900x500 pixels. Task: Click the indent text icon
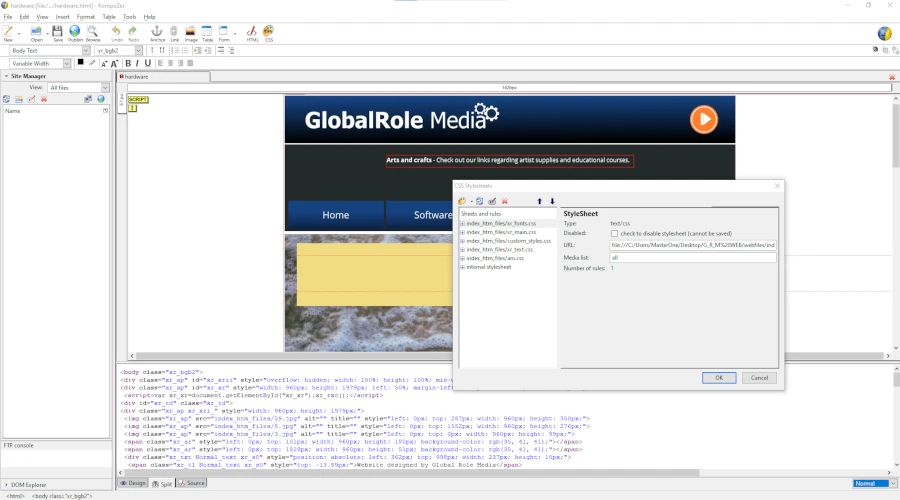[x=197, y=51]
